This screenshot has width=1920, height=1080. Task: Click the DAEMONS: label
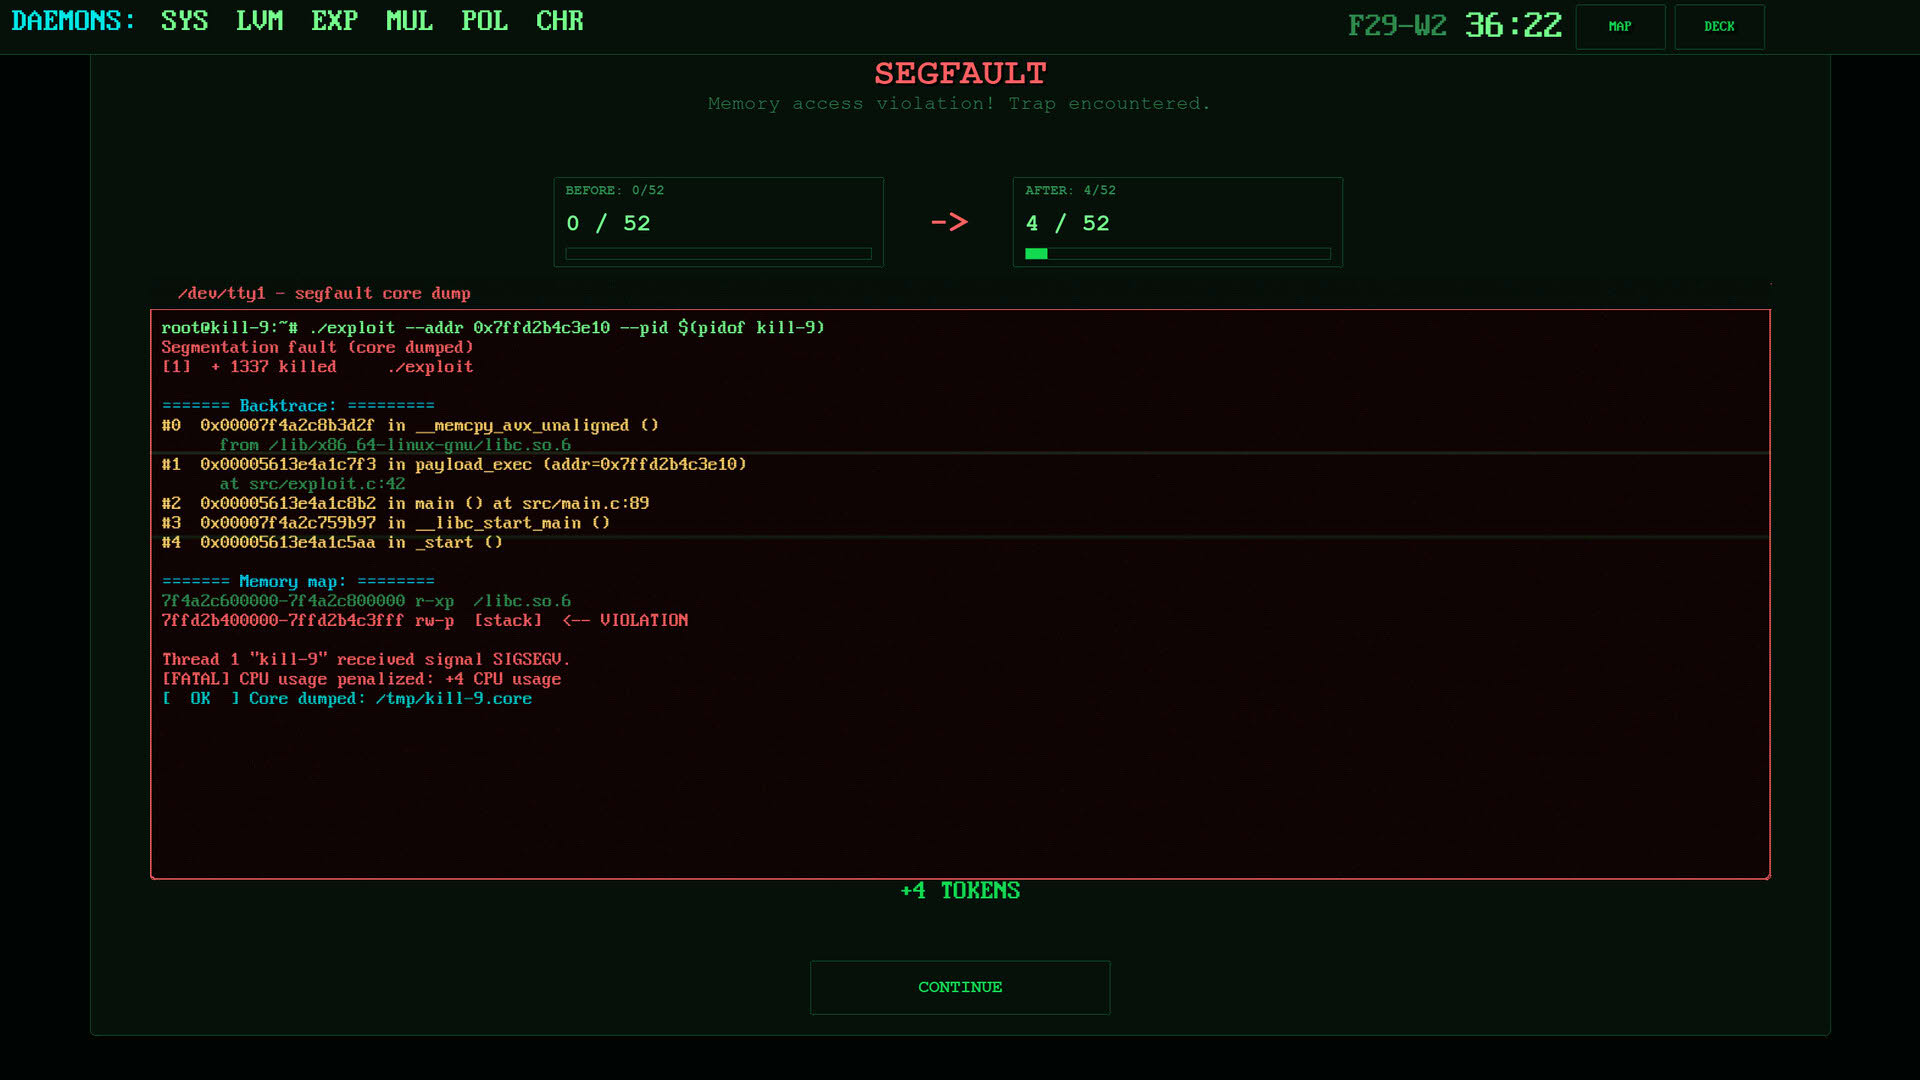pos(73,21)
